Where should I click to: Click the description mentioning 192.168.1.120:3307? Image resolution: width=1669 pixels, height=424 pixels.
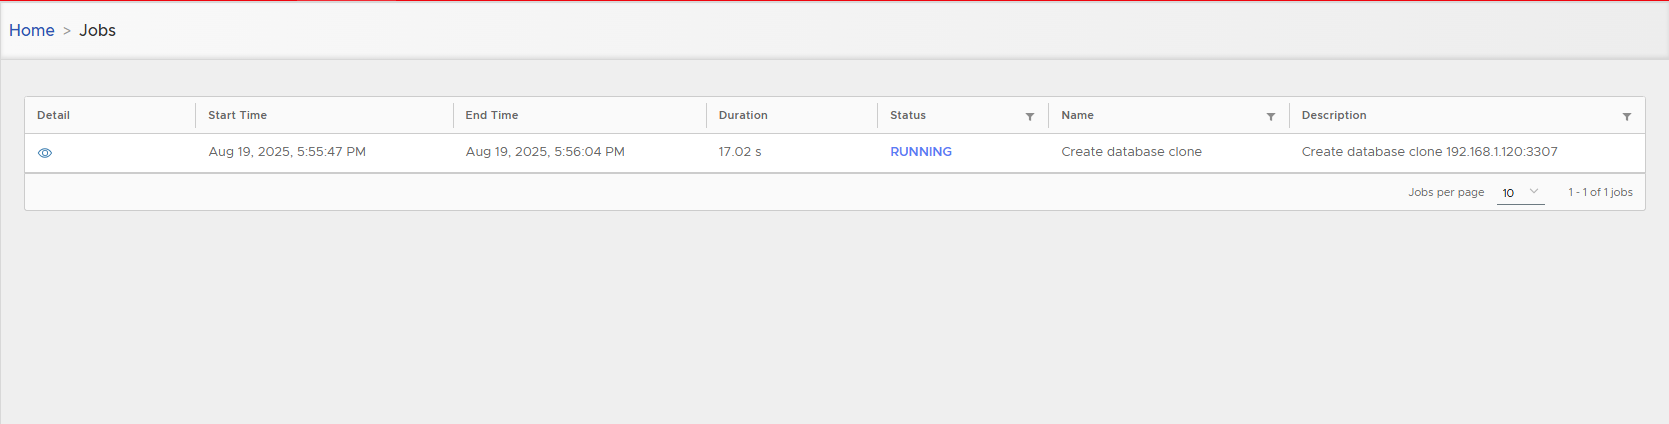point(1429,152)
